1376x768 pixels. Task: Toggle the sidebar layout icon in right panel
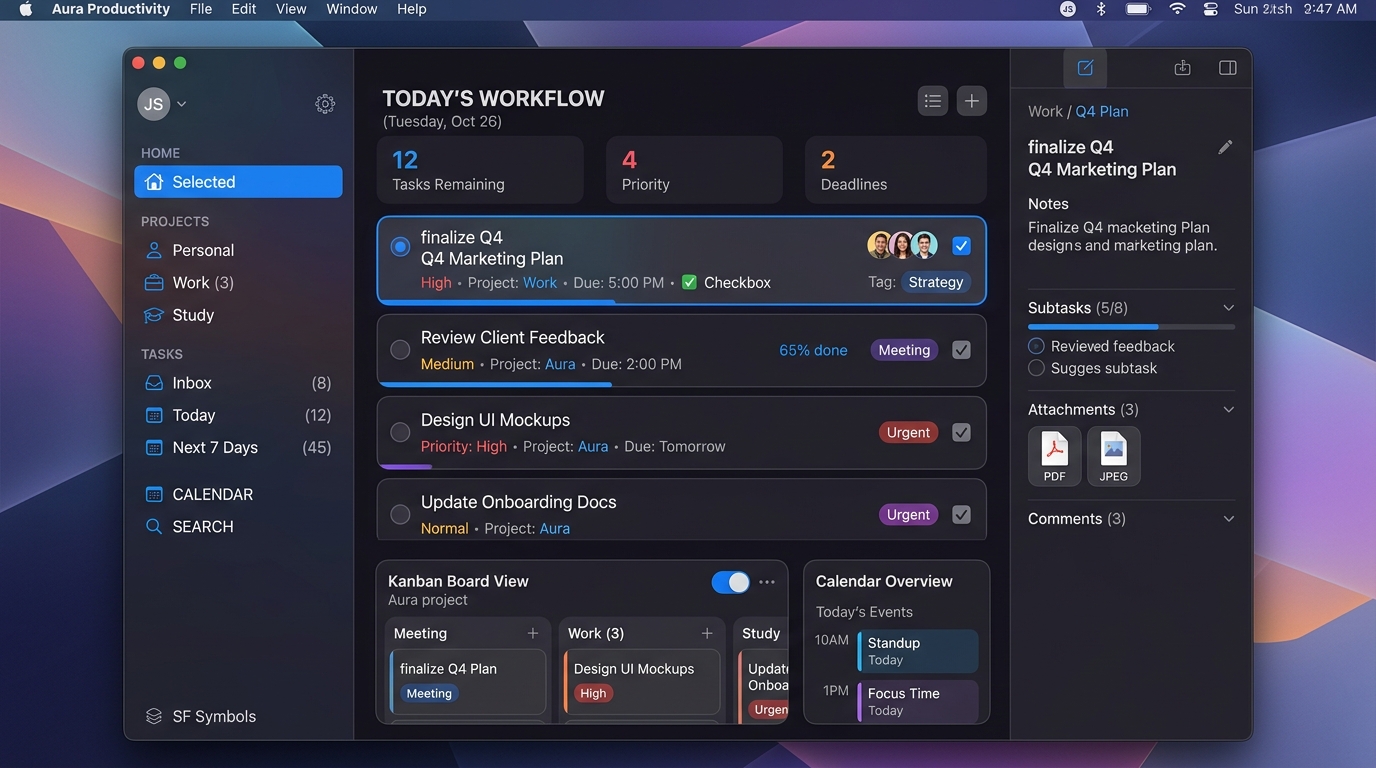(x=1228, y=68)
